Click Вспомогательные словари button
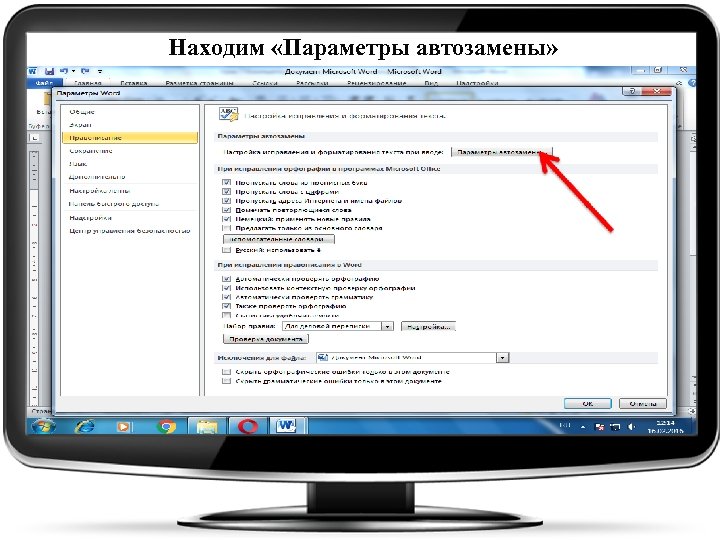Image resolution: width=720 pixels, height=540 pixels. [279, 239]
